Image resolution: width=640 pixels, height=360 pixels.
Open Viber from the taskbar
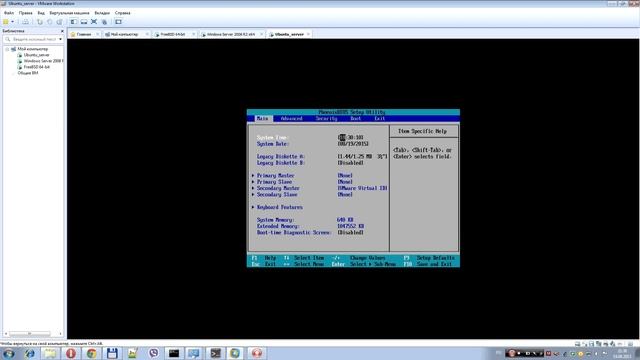pos(153,353)
